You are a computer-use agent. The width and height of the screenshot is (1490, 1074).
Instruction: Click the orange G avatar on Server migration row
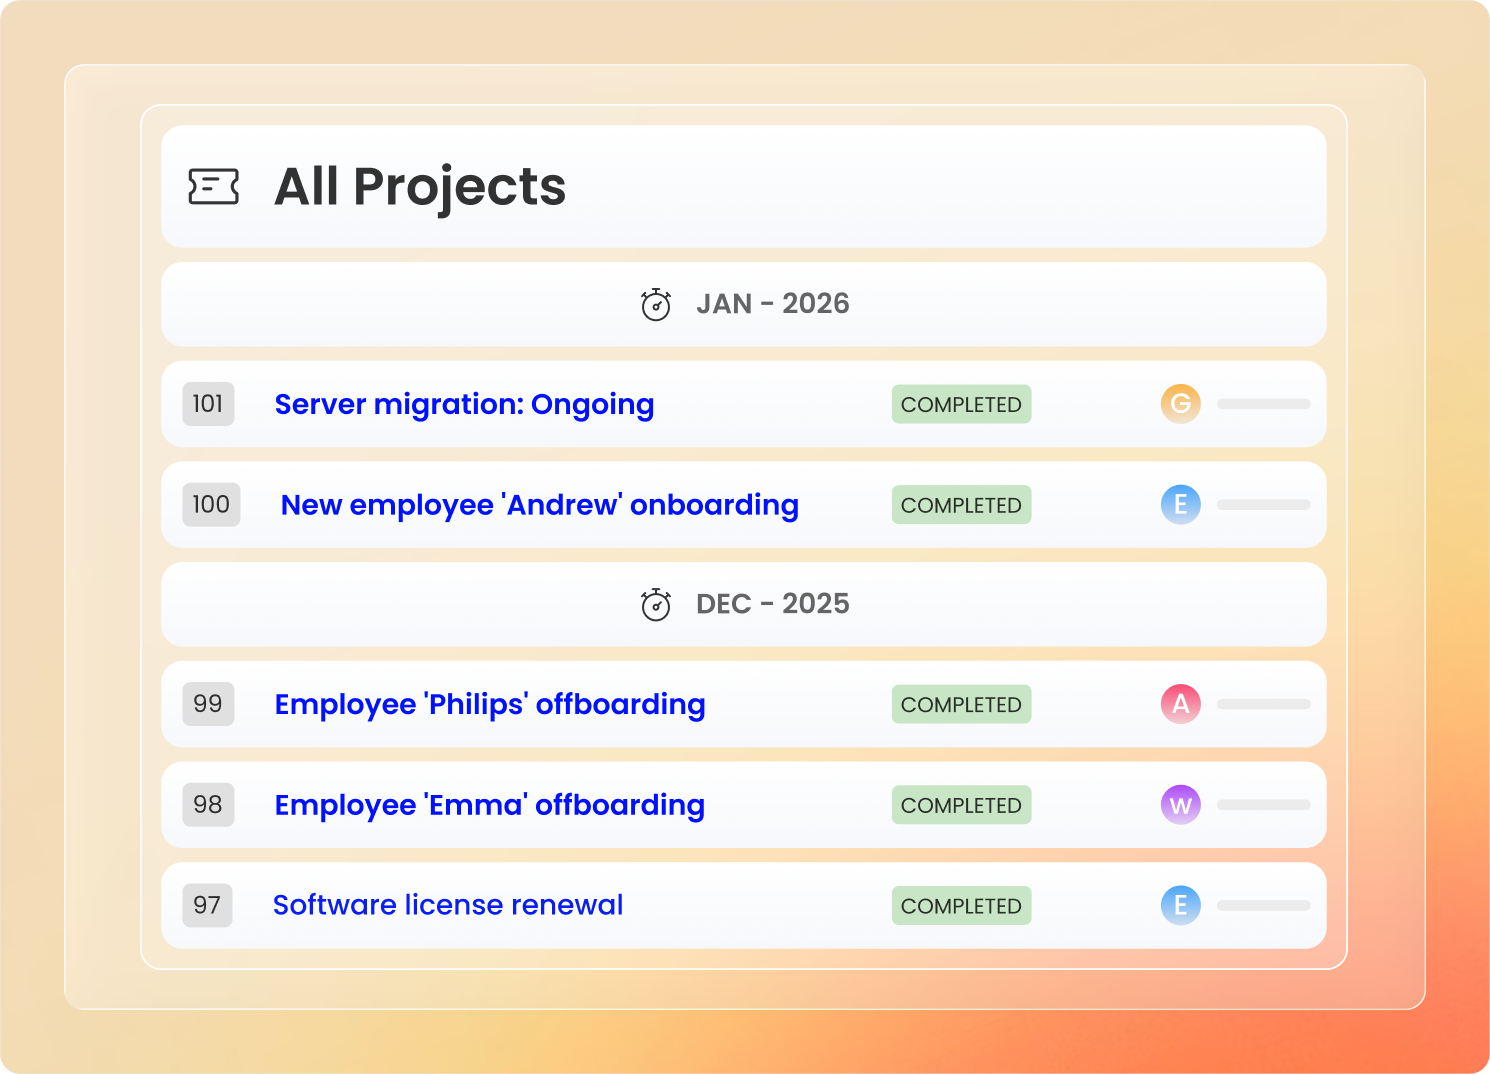click(1181, 404)
